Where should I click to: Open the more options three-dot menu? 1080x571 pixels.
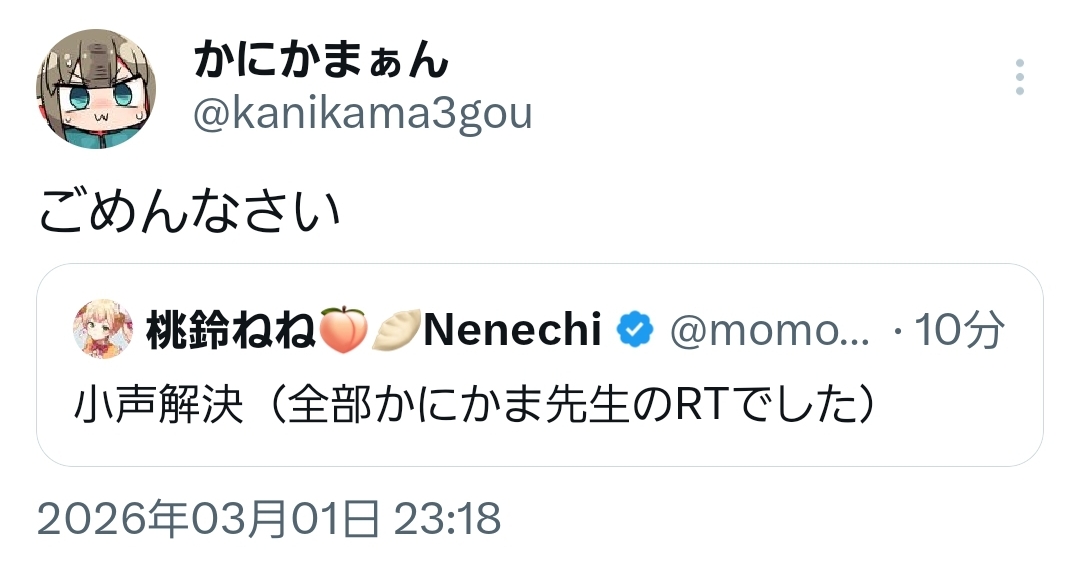click(x=1019, y=77)
